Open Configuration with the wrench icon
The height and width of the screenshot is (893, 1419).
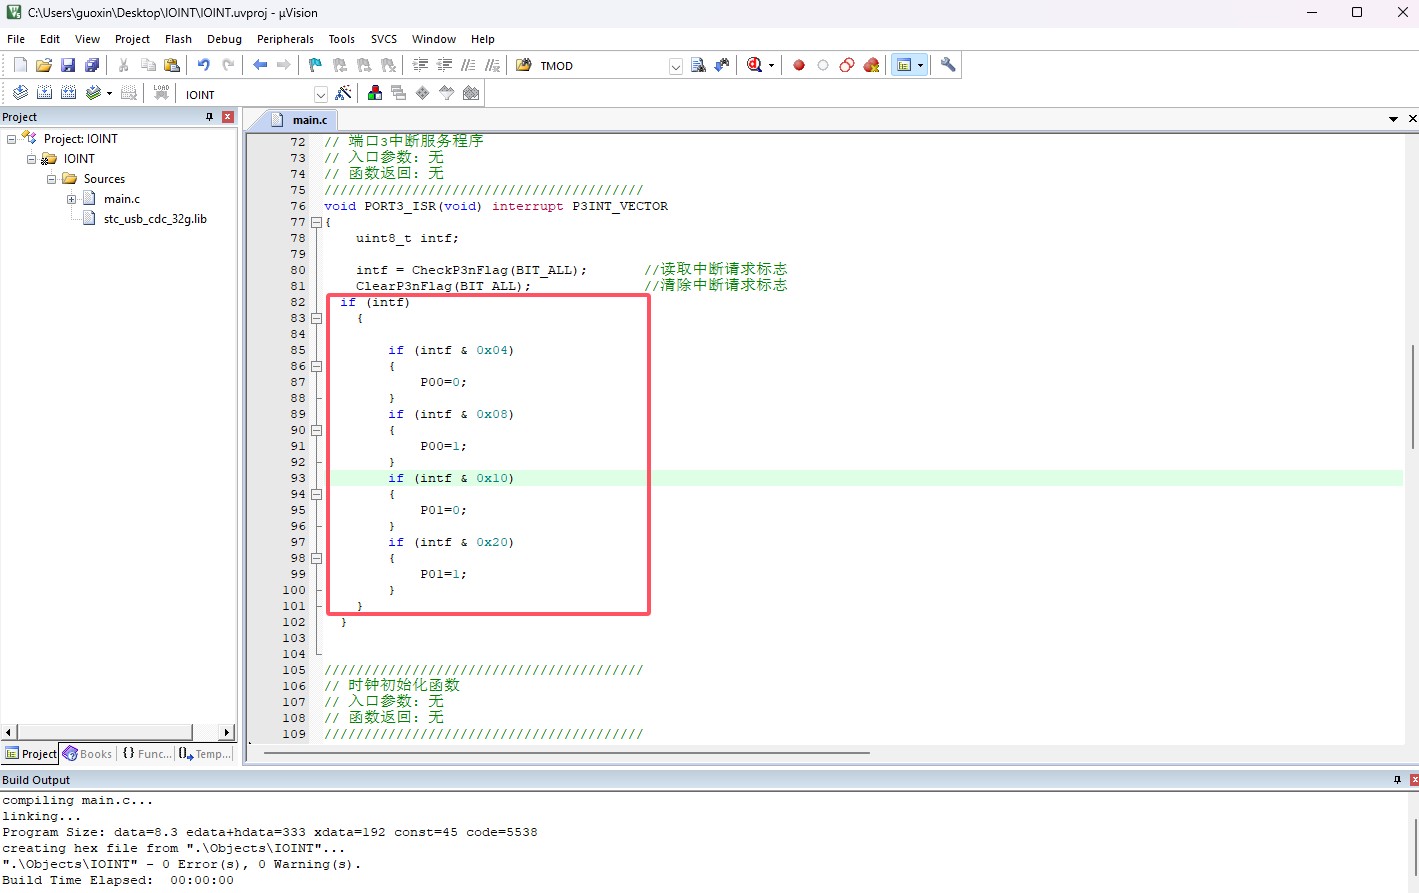(948, 65)
